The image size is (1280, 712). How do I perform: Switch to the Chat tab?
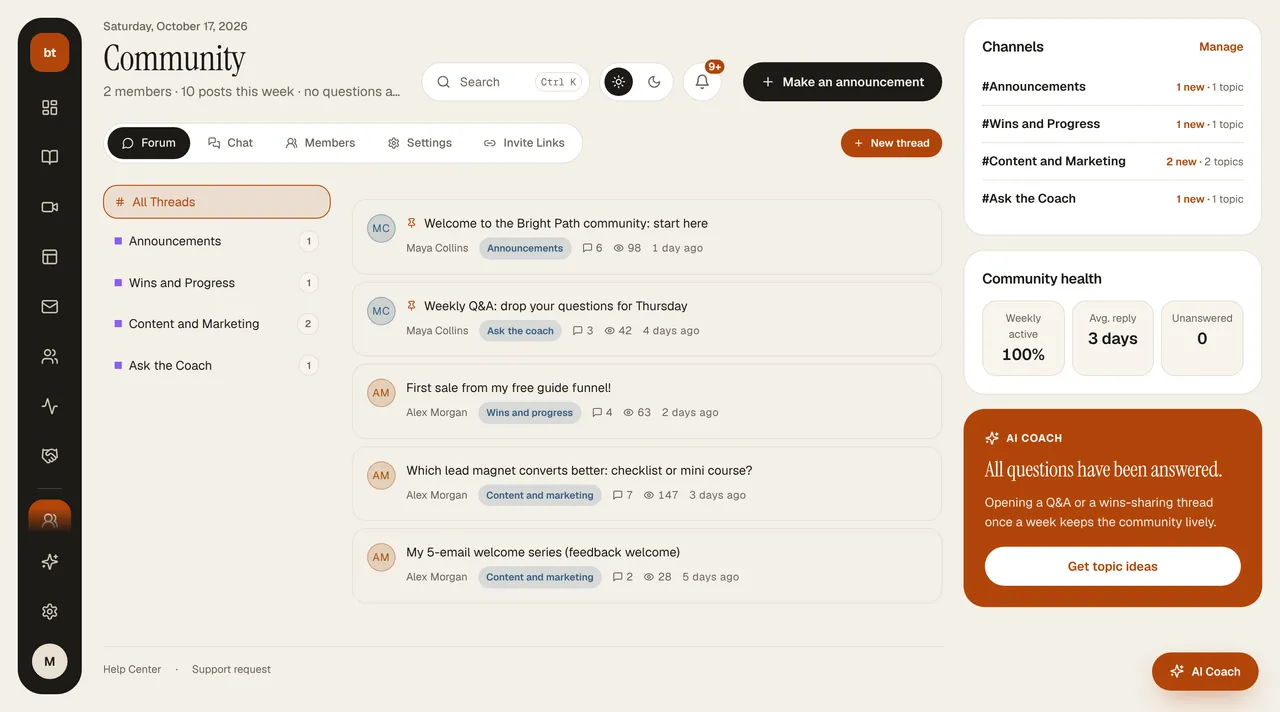230,143
